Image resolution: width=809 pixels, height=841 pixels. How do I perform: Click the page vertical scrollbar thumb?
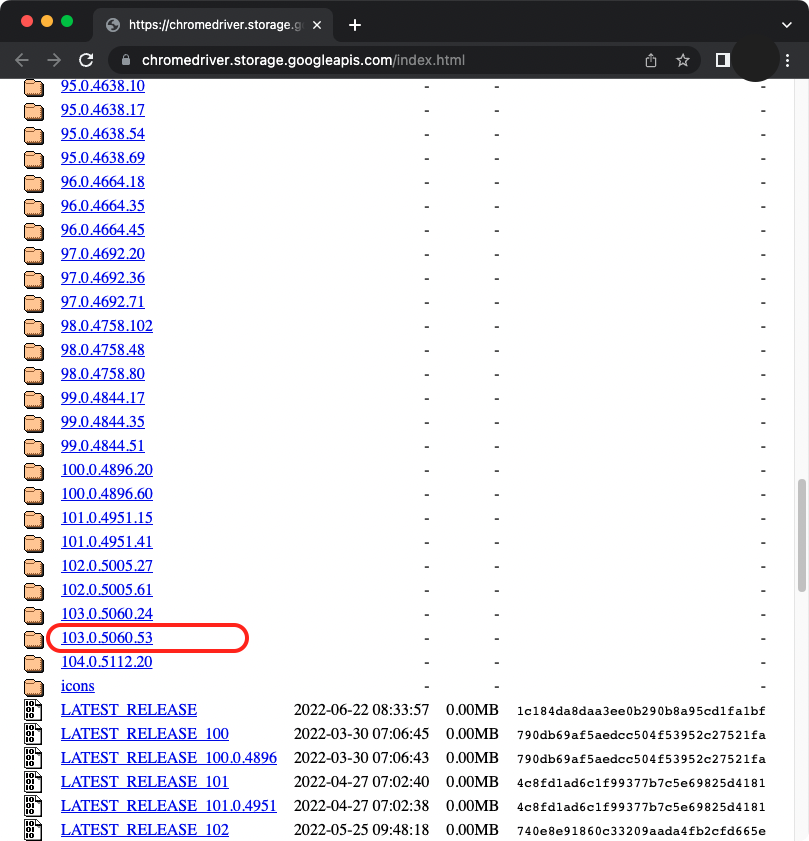click(x=802, y=536)
